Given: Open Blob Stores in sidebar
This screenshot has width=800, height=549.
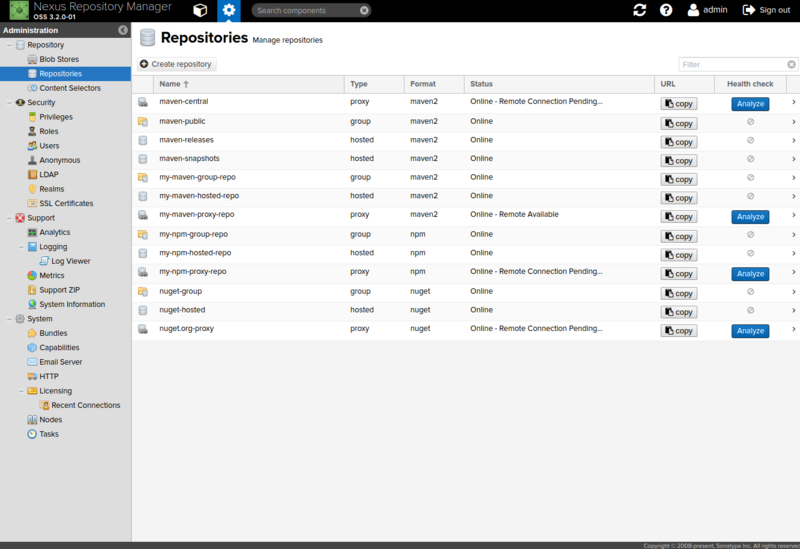Looking at the screenshot, I should click(59, 59).
